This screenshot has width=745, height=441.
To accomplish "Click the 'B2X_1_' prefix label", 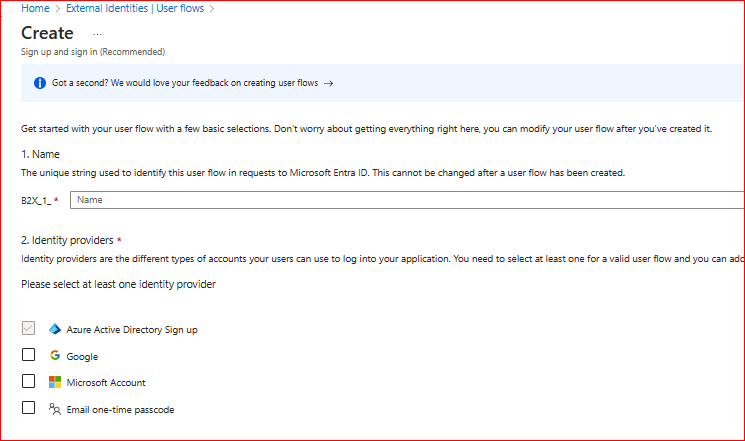I will point(36,201).
